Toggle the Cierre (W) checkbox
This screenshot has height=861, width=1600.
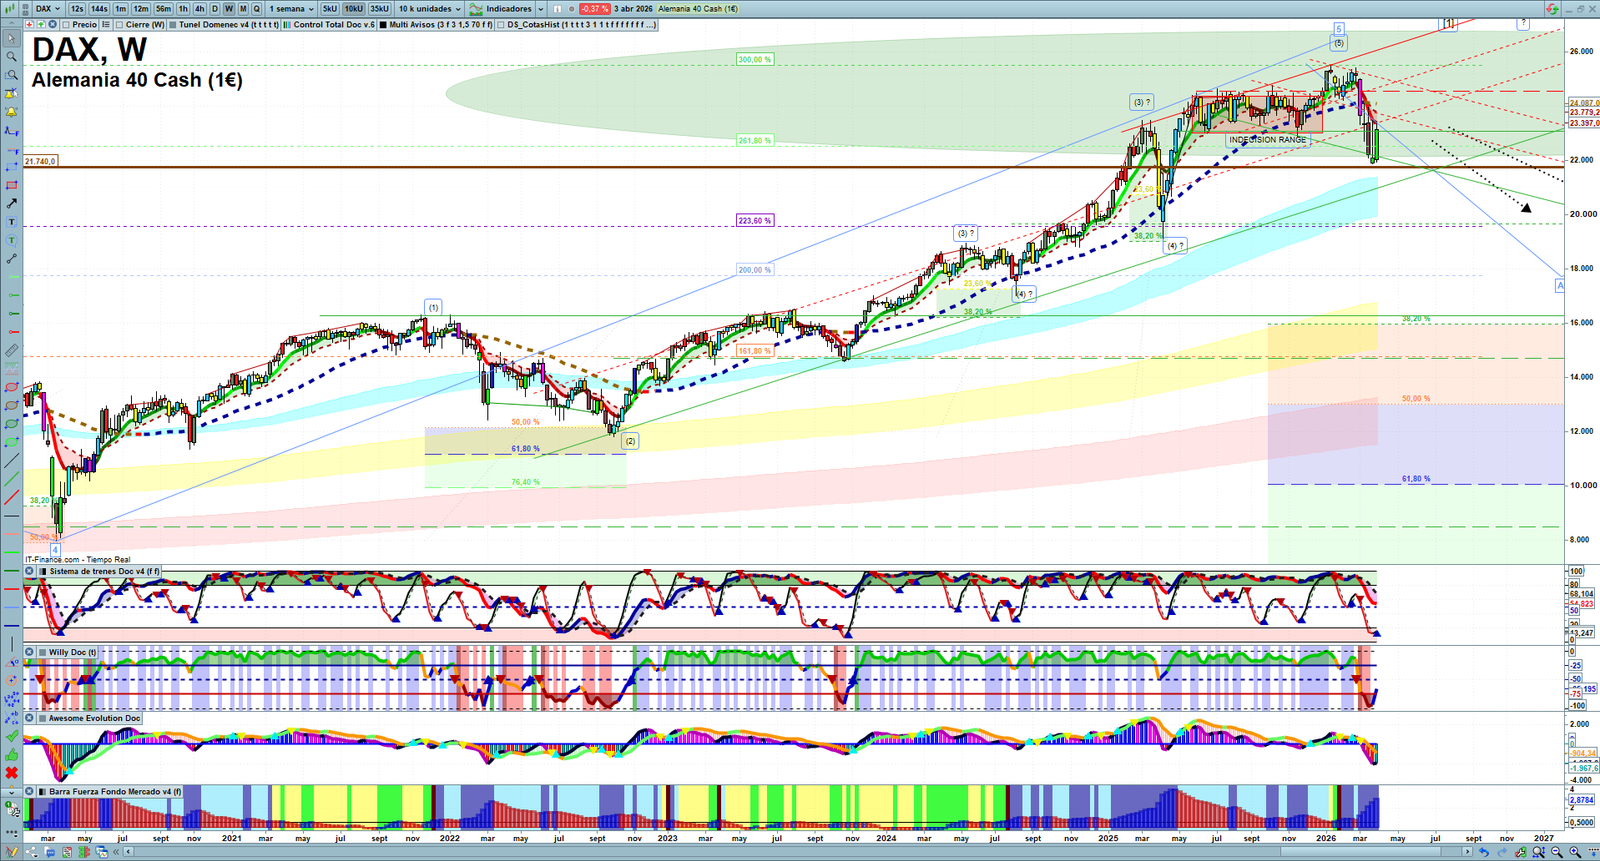120,25
